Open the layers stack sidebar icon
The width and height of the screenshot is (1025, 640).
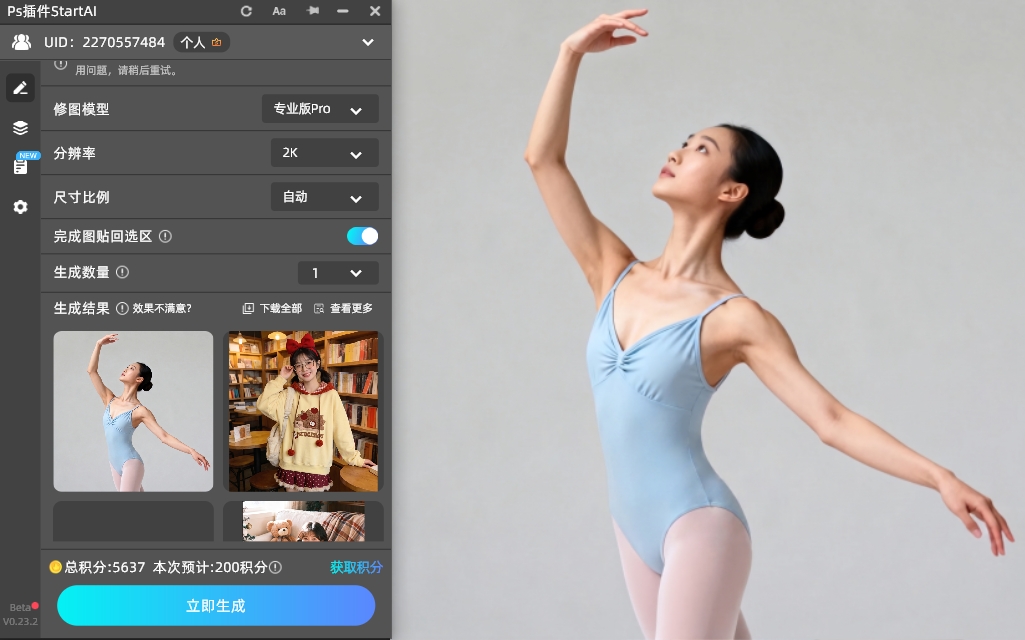click(x=20, y=128)
